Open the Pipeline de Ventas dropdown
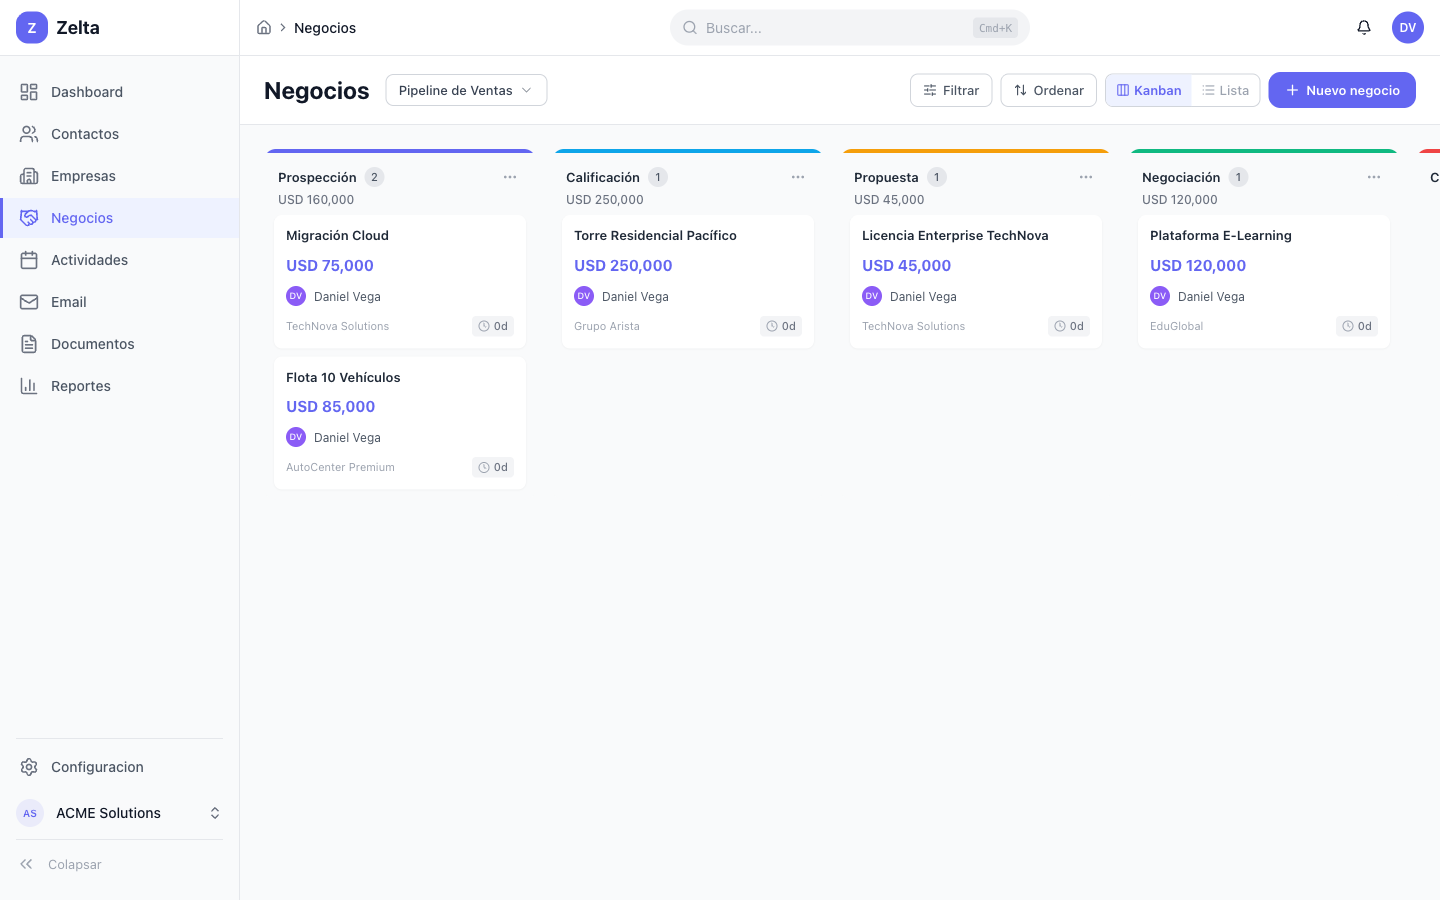1440x900 pixels. (x=466, y=89)
